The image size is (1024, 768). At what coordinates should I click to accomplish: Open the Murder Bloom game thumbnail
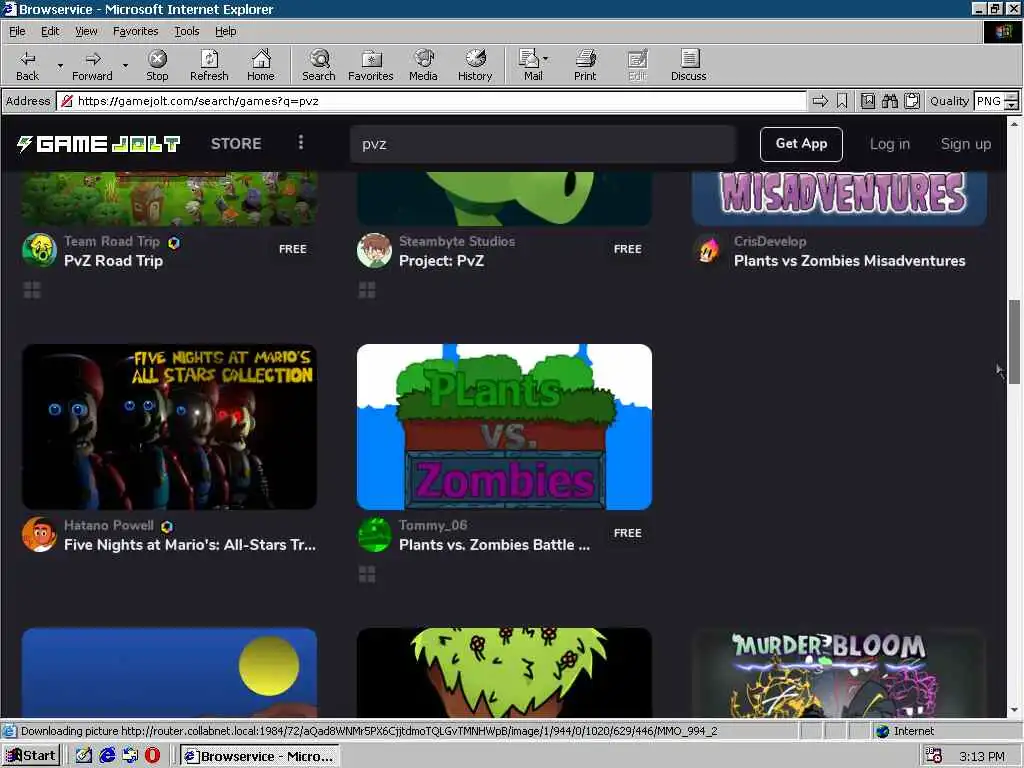coord(839,673)
